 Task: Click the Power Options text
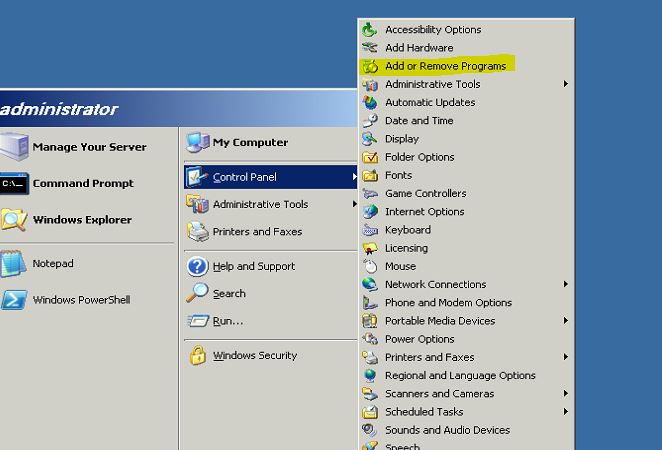[420, 339]
